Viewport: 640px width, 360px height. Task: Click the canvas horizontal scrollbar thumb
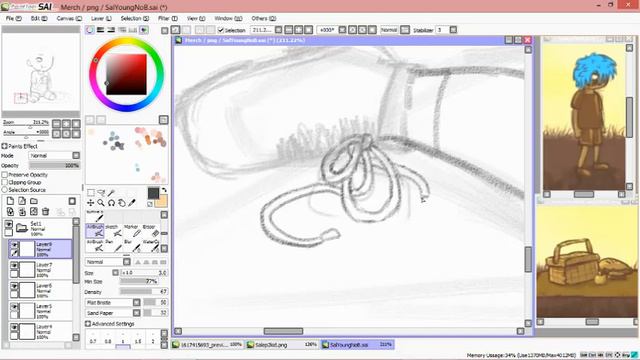tap(283, 331)
